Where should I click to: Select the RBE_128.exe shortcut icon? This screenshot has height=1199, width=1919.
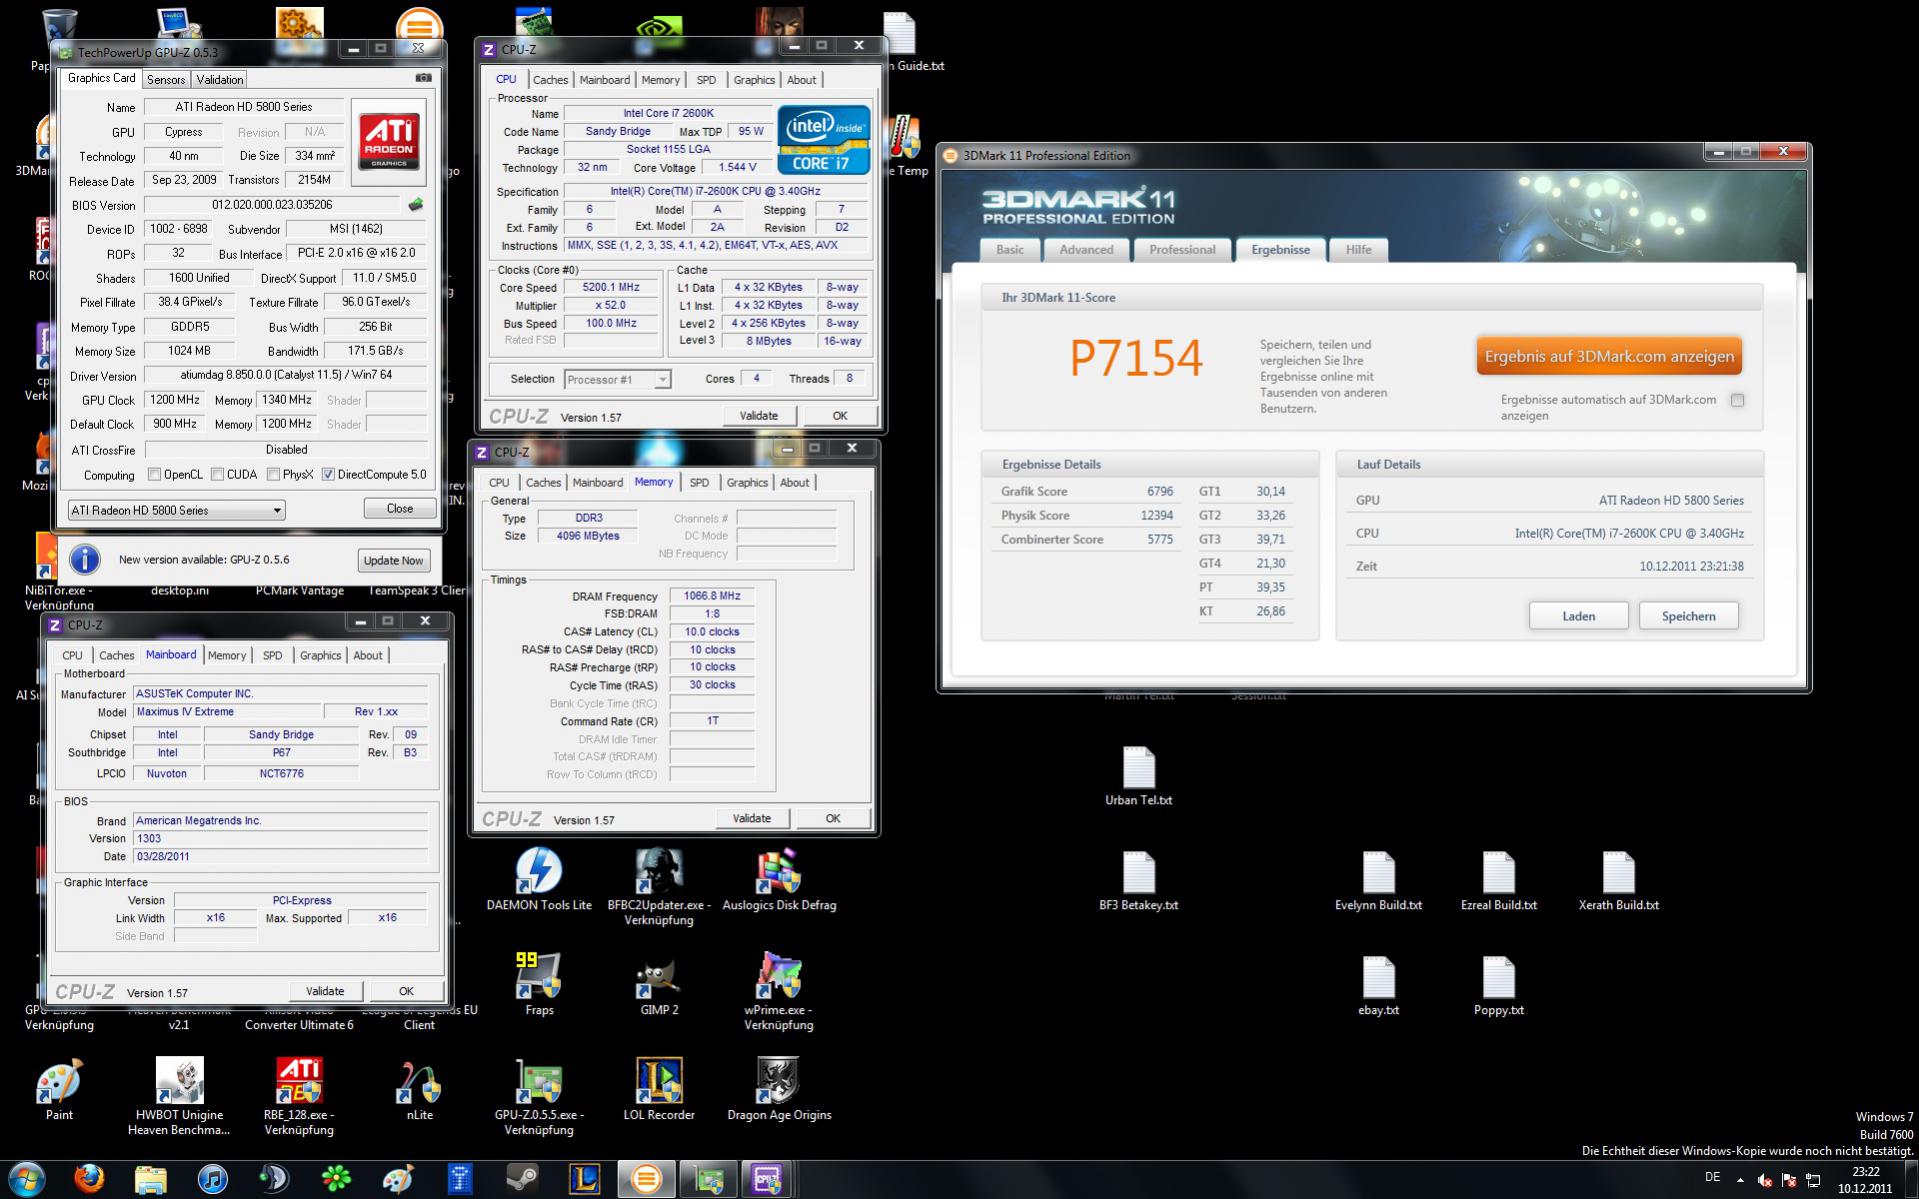pyautogui.click(x=299, y=1081)
